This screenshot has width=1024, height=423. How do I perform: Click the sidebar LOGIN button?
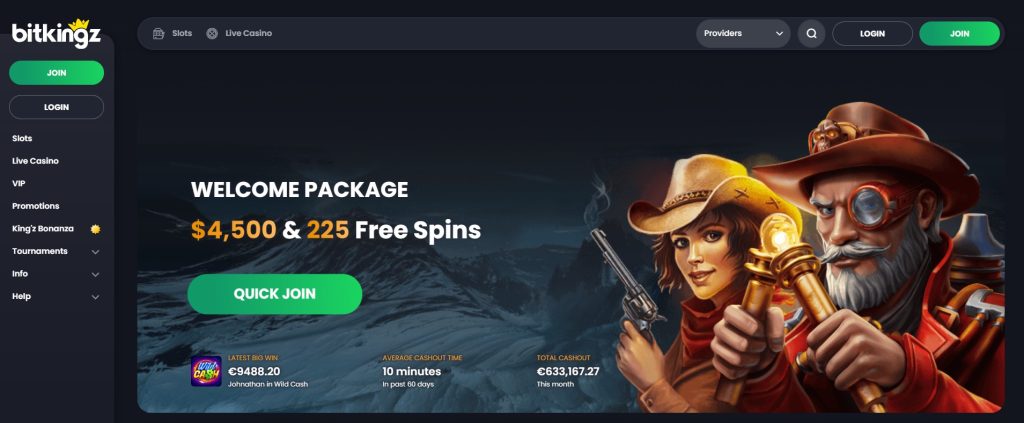(56, 107)
